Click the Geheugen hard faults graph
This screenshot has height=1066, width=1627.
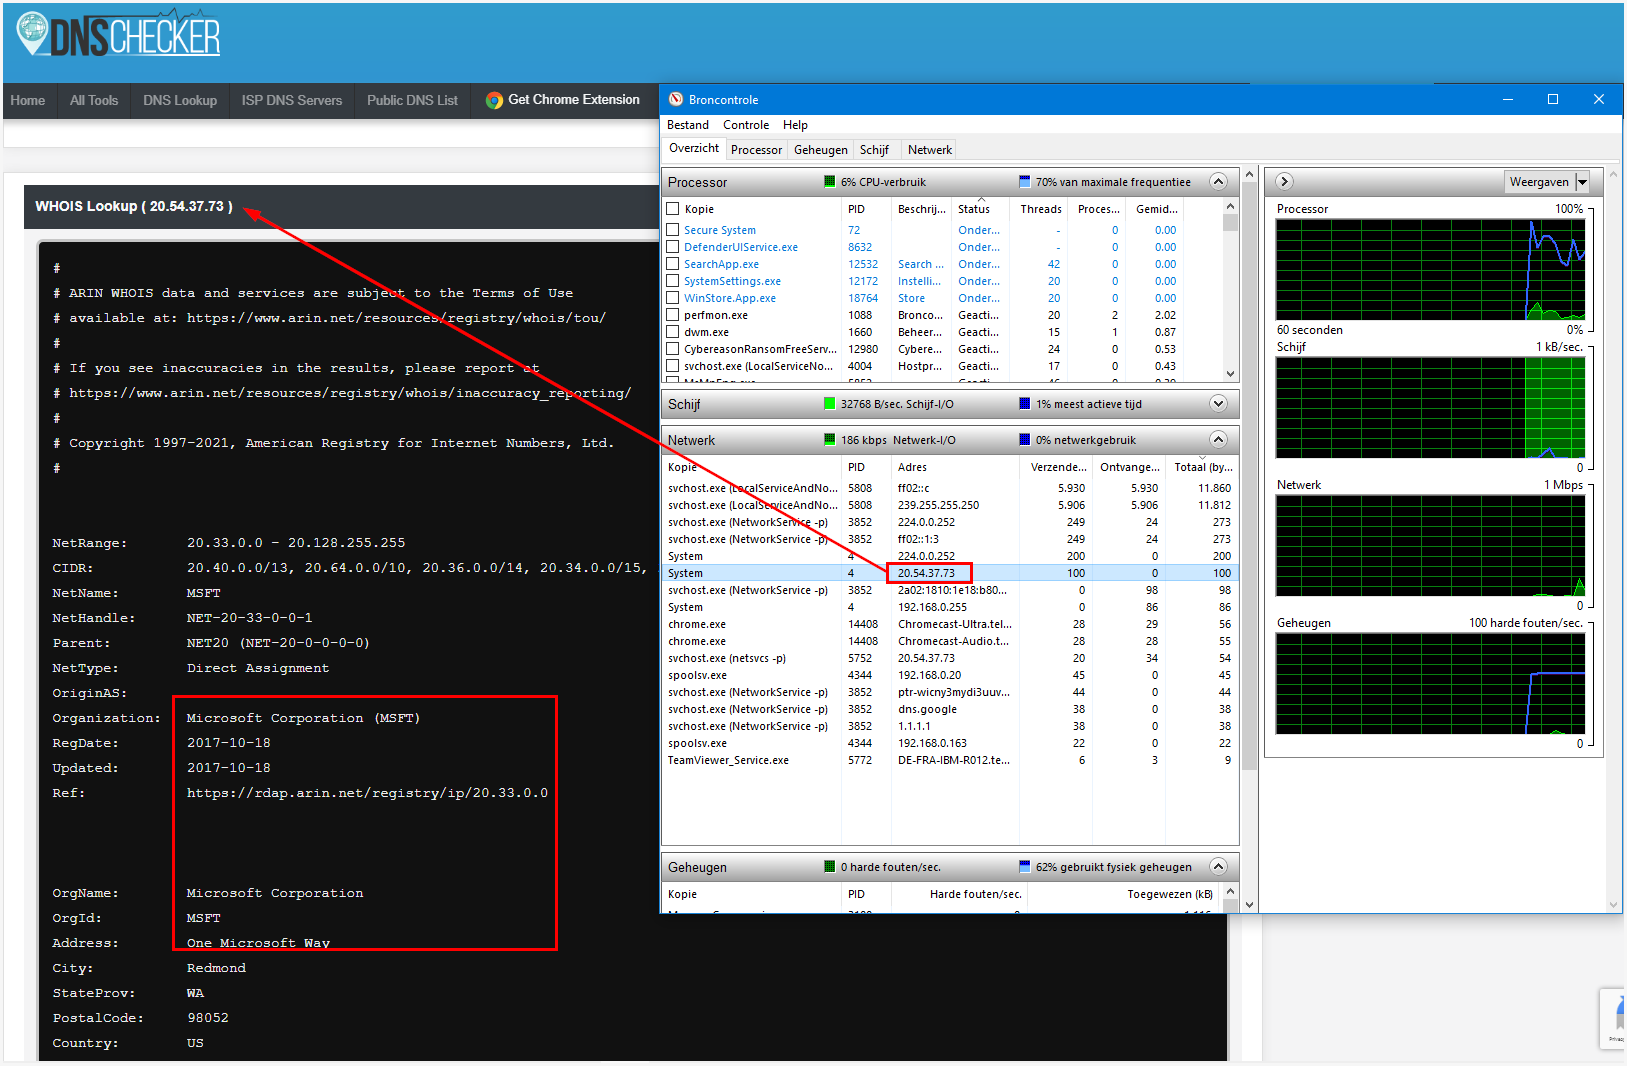1430,683
